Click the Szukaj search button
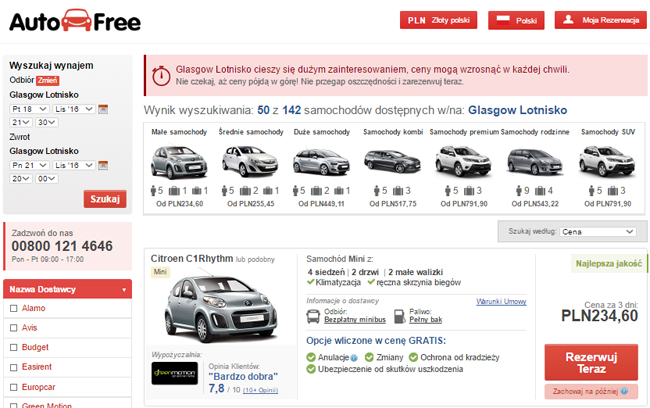 [105, 199]
